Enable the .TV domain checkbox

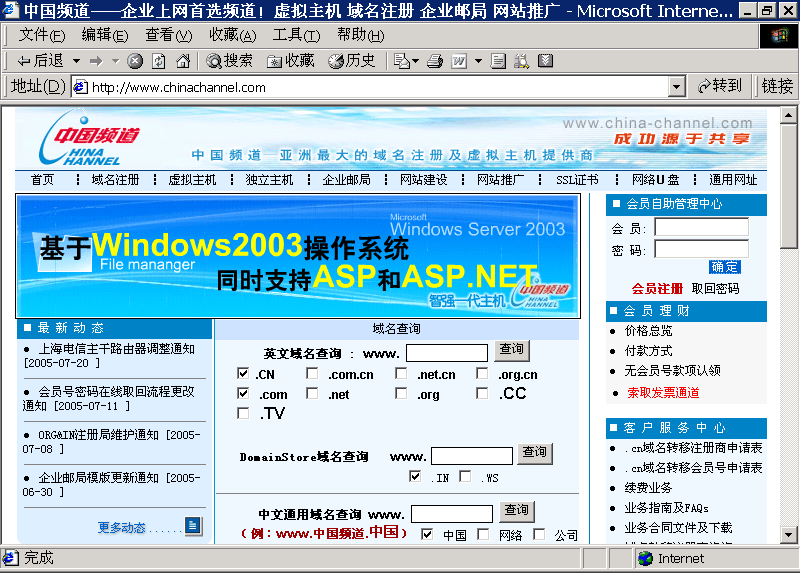[243, 413]
